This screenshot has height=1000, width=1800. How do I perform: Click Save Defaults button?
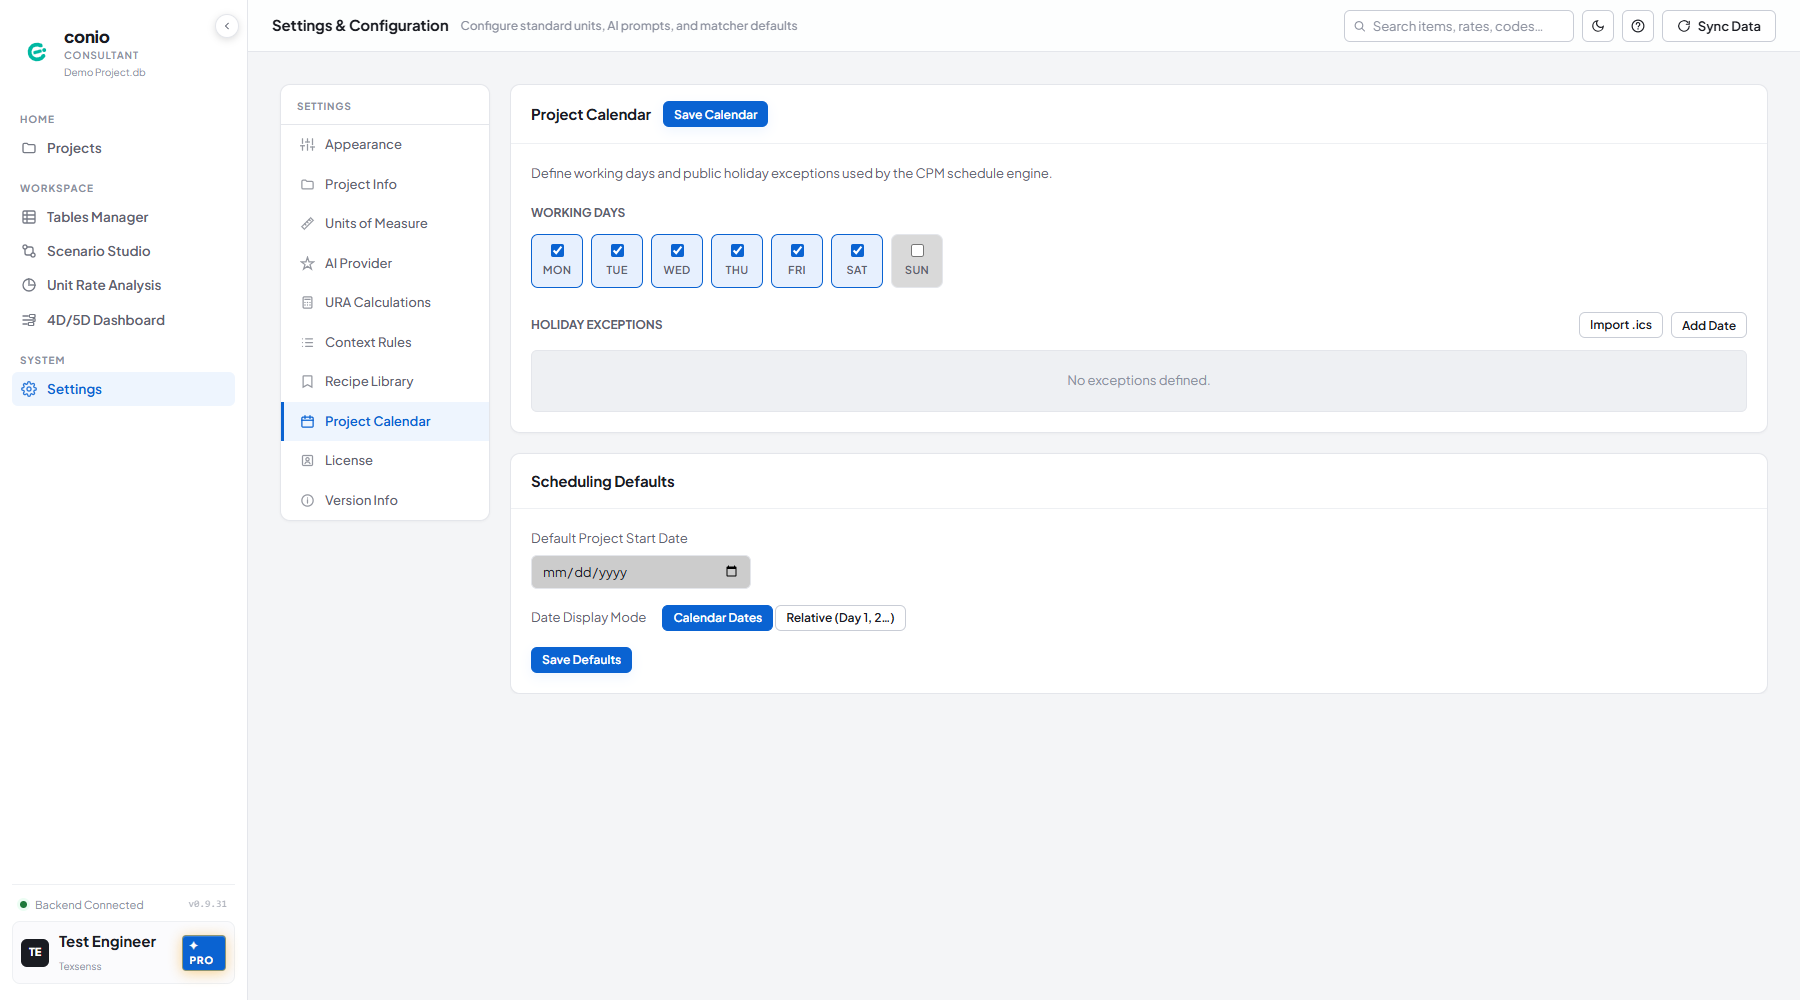click(581, 660)
